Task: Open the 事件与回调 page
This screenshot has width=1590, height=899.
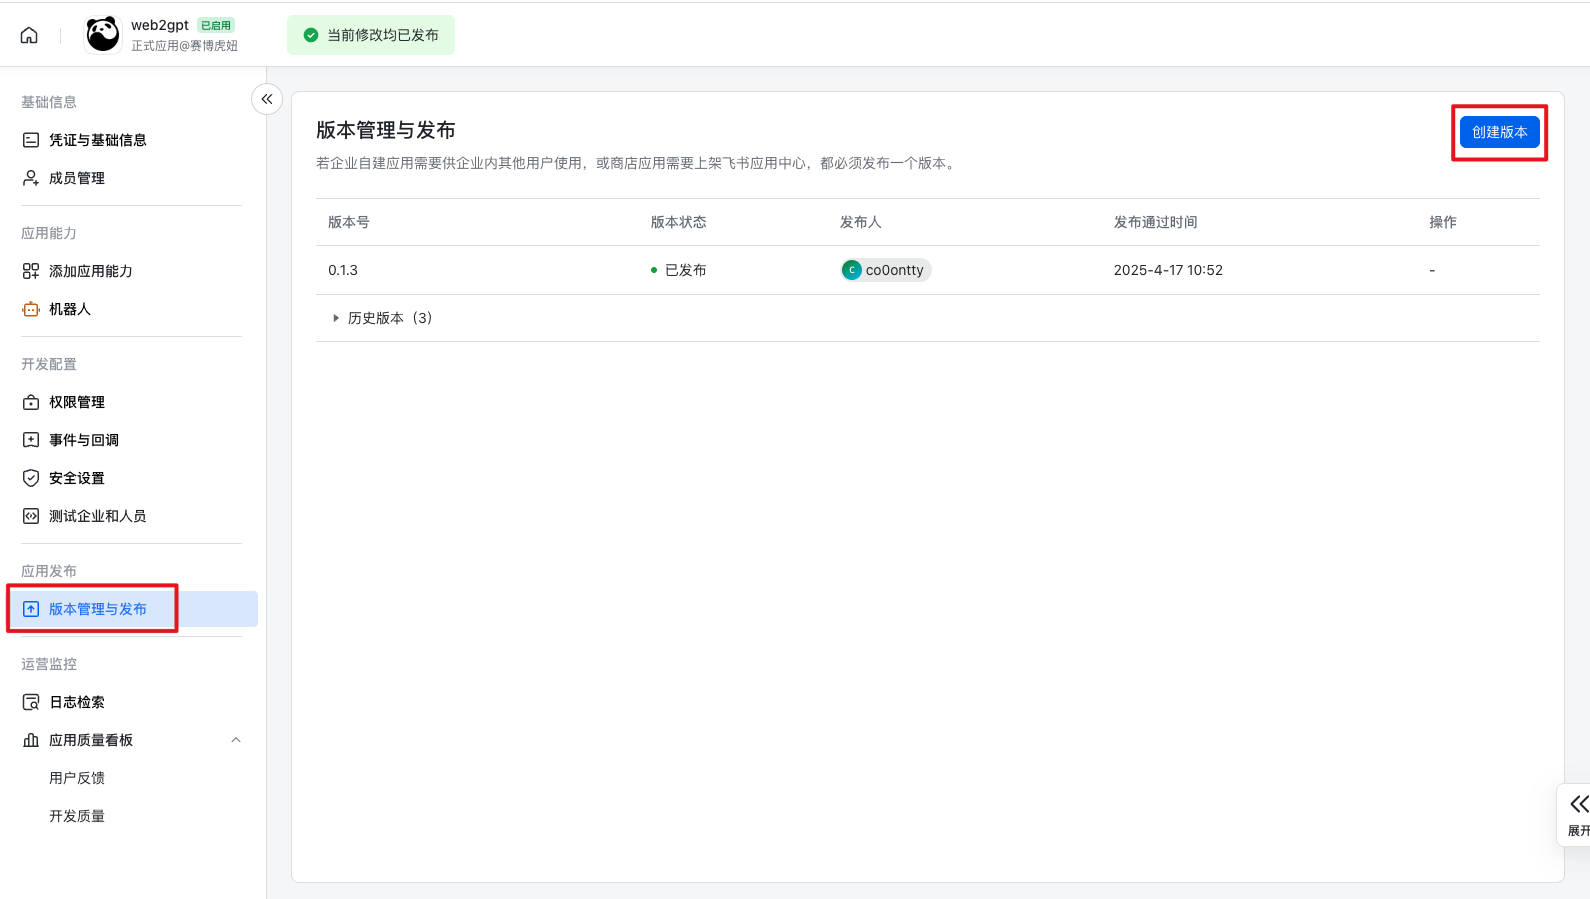Action: click(x=83, y=440)
